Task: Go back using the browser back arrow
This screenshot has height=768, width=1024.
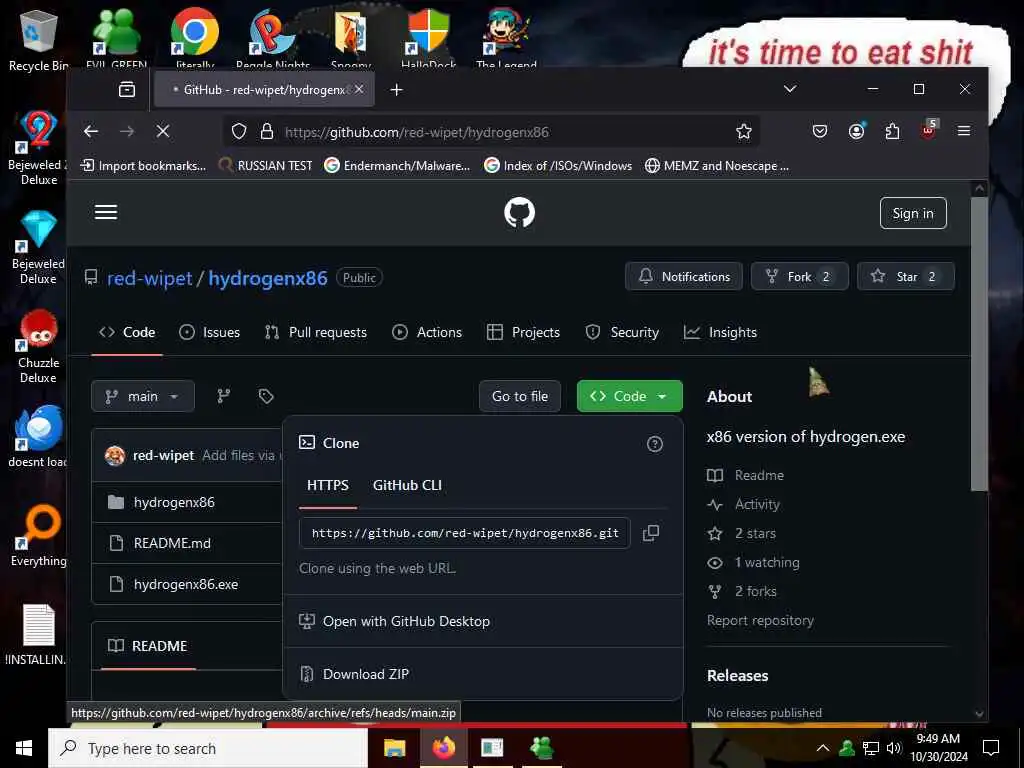Action: point(91,131)
